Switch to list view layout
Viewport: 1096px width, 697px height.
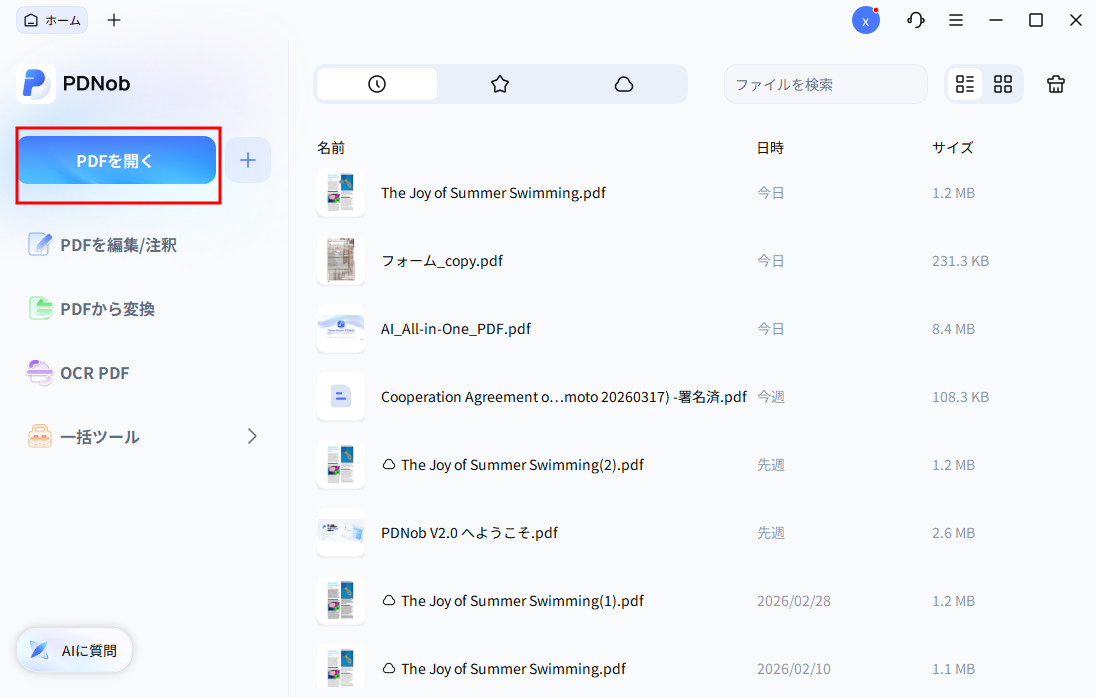(x=965, y=84)
